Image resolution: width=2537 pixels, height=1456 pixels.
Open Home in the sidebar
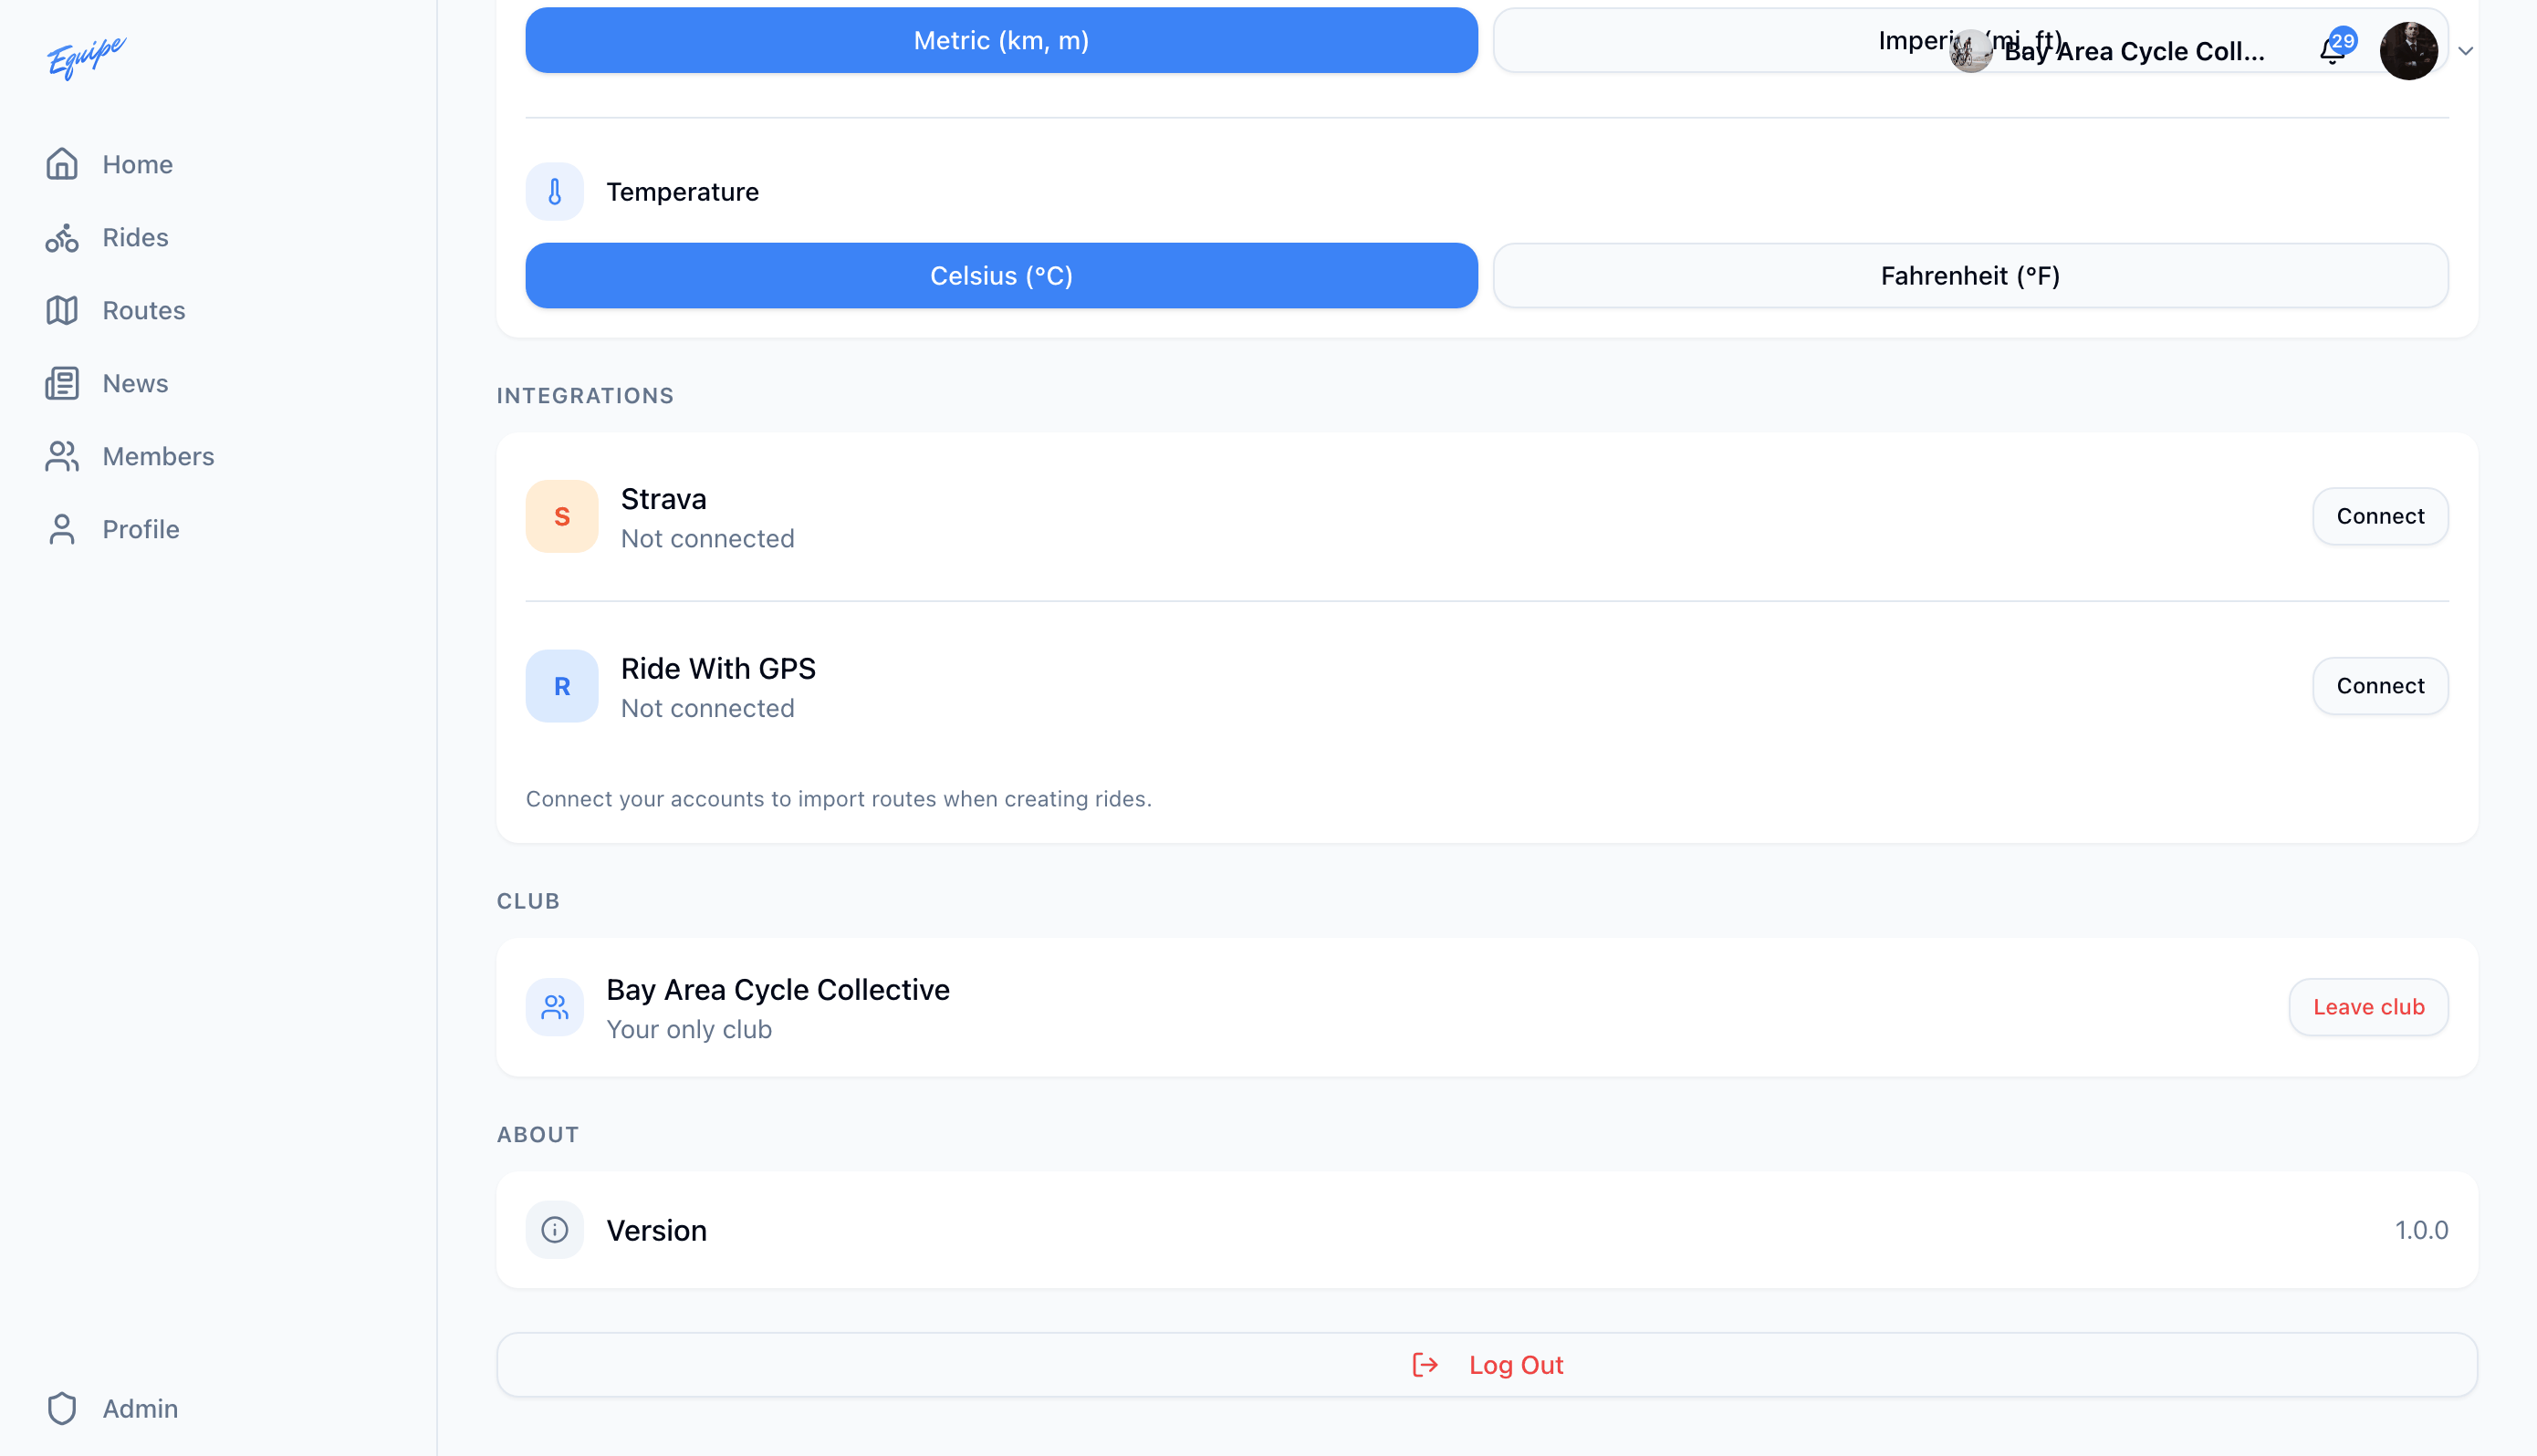[x=137, y=164]
